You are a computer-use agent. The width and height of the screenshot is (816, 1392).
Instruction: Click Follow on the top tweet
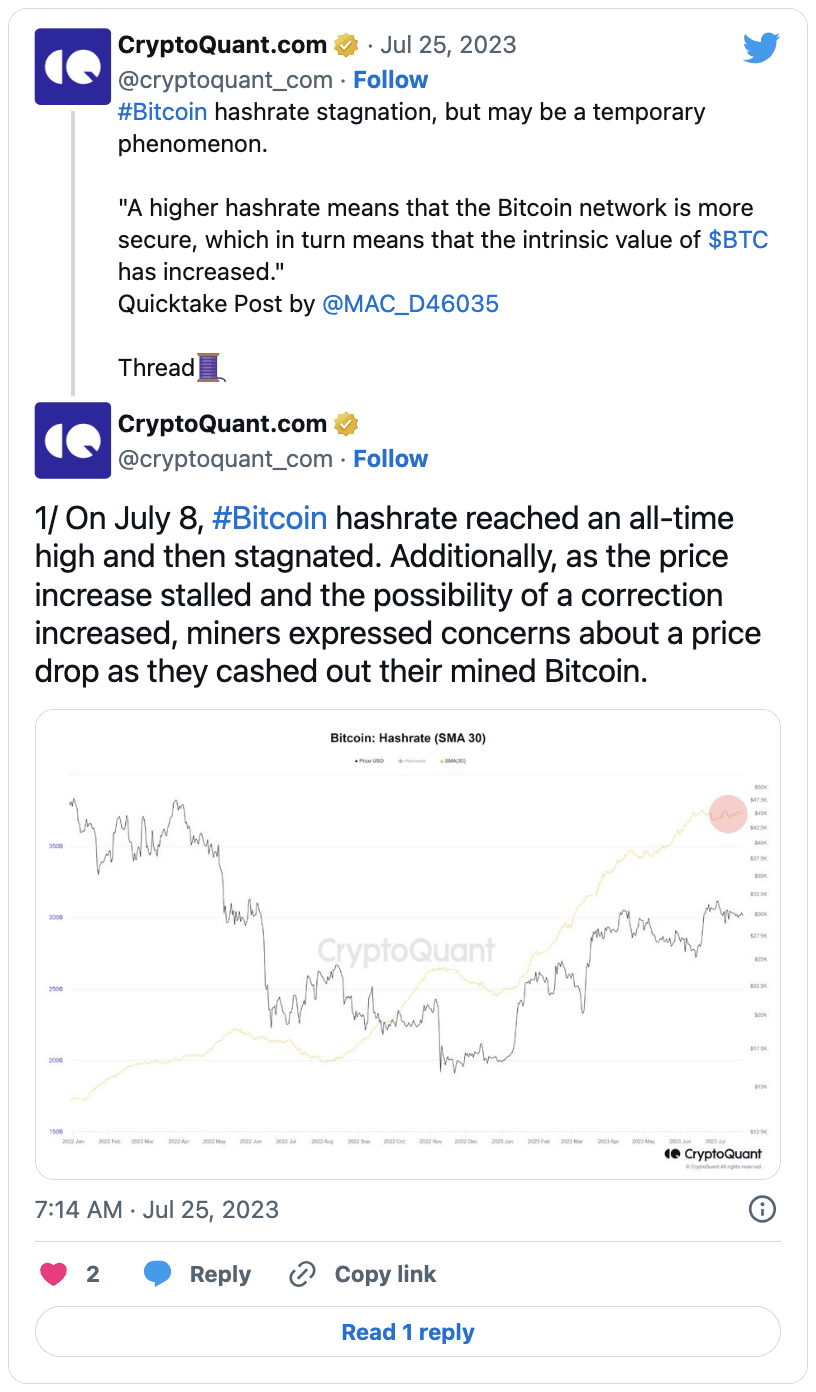390,79
